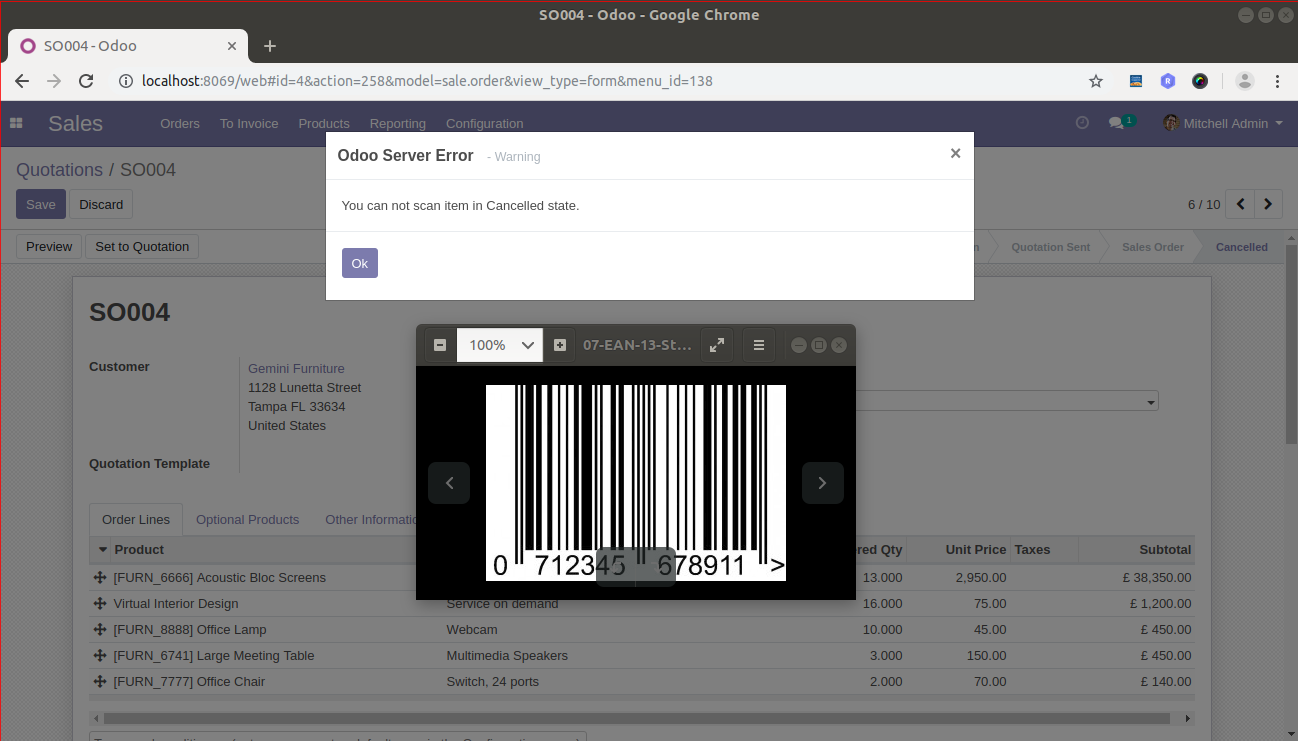Open a new Chrome tab with plus

click(269, 46)
